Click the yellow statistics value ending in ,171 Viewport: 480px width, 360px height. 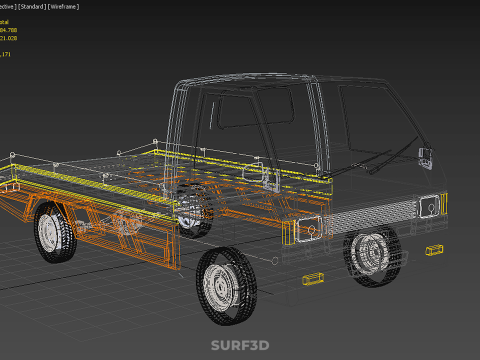pos(5,54)
